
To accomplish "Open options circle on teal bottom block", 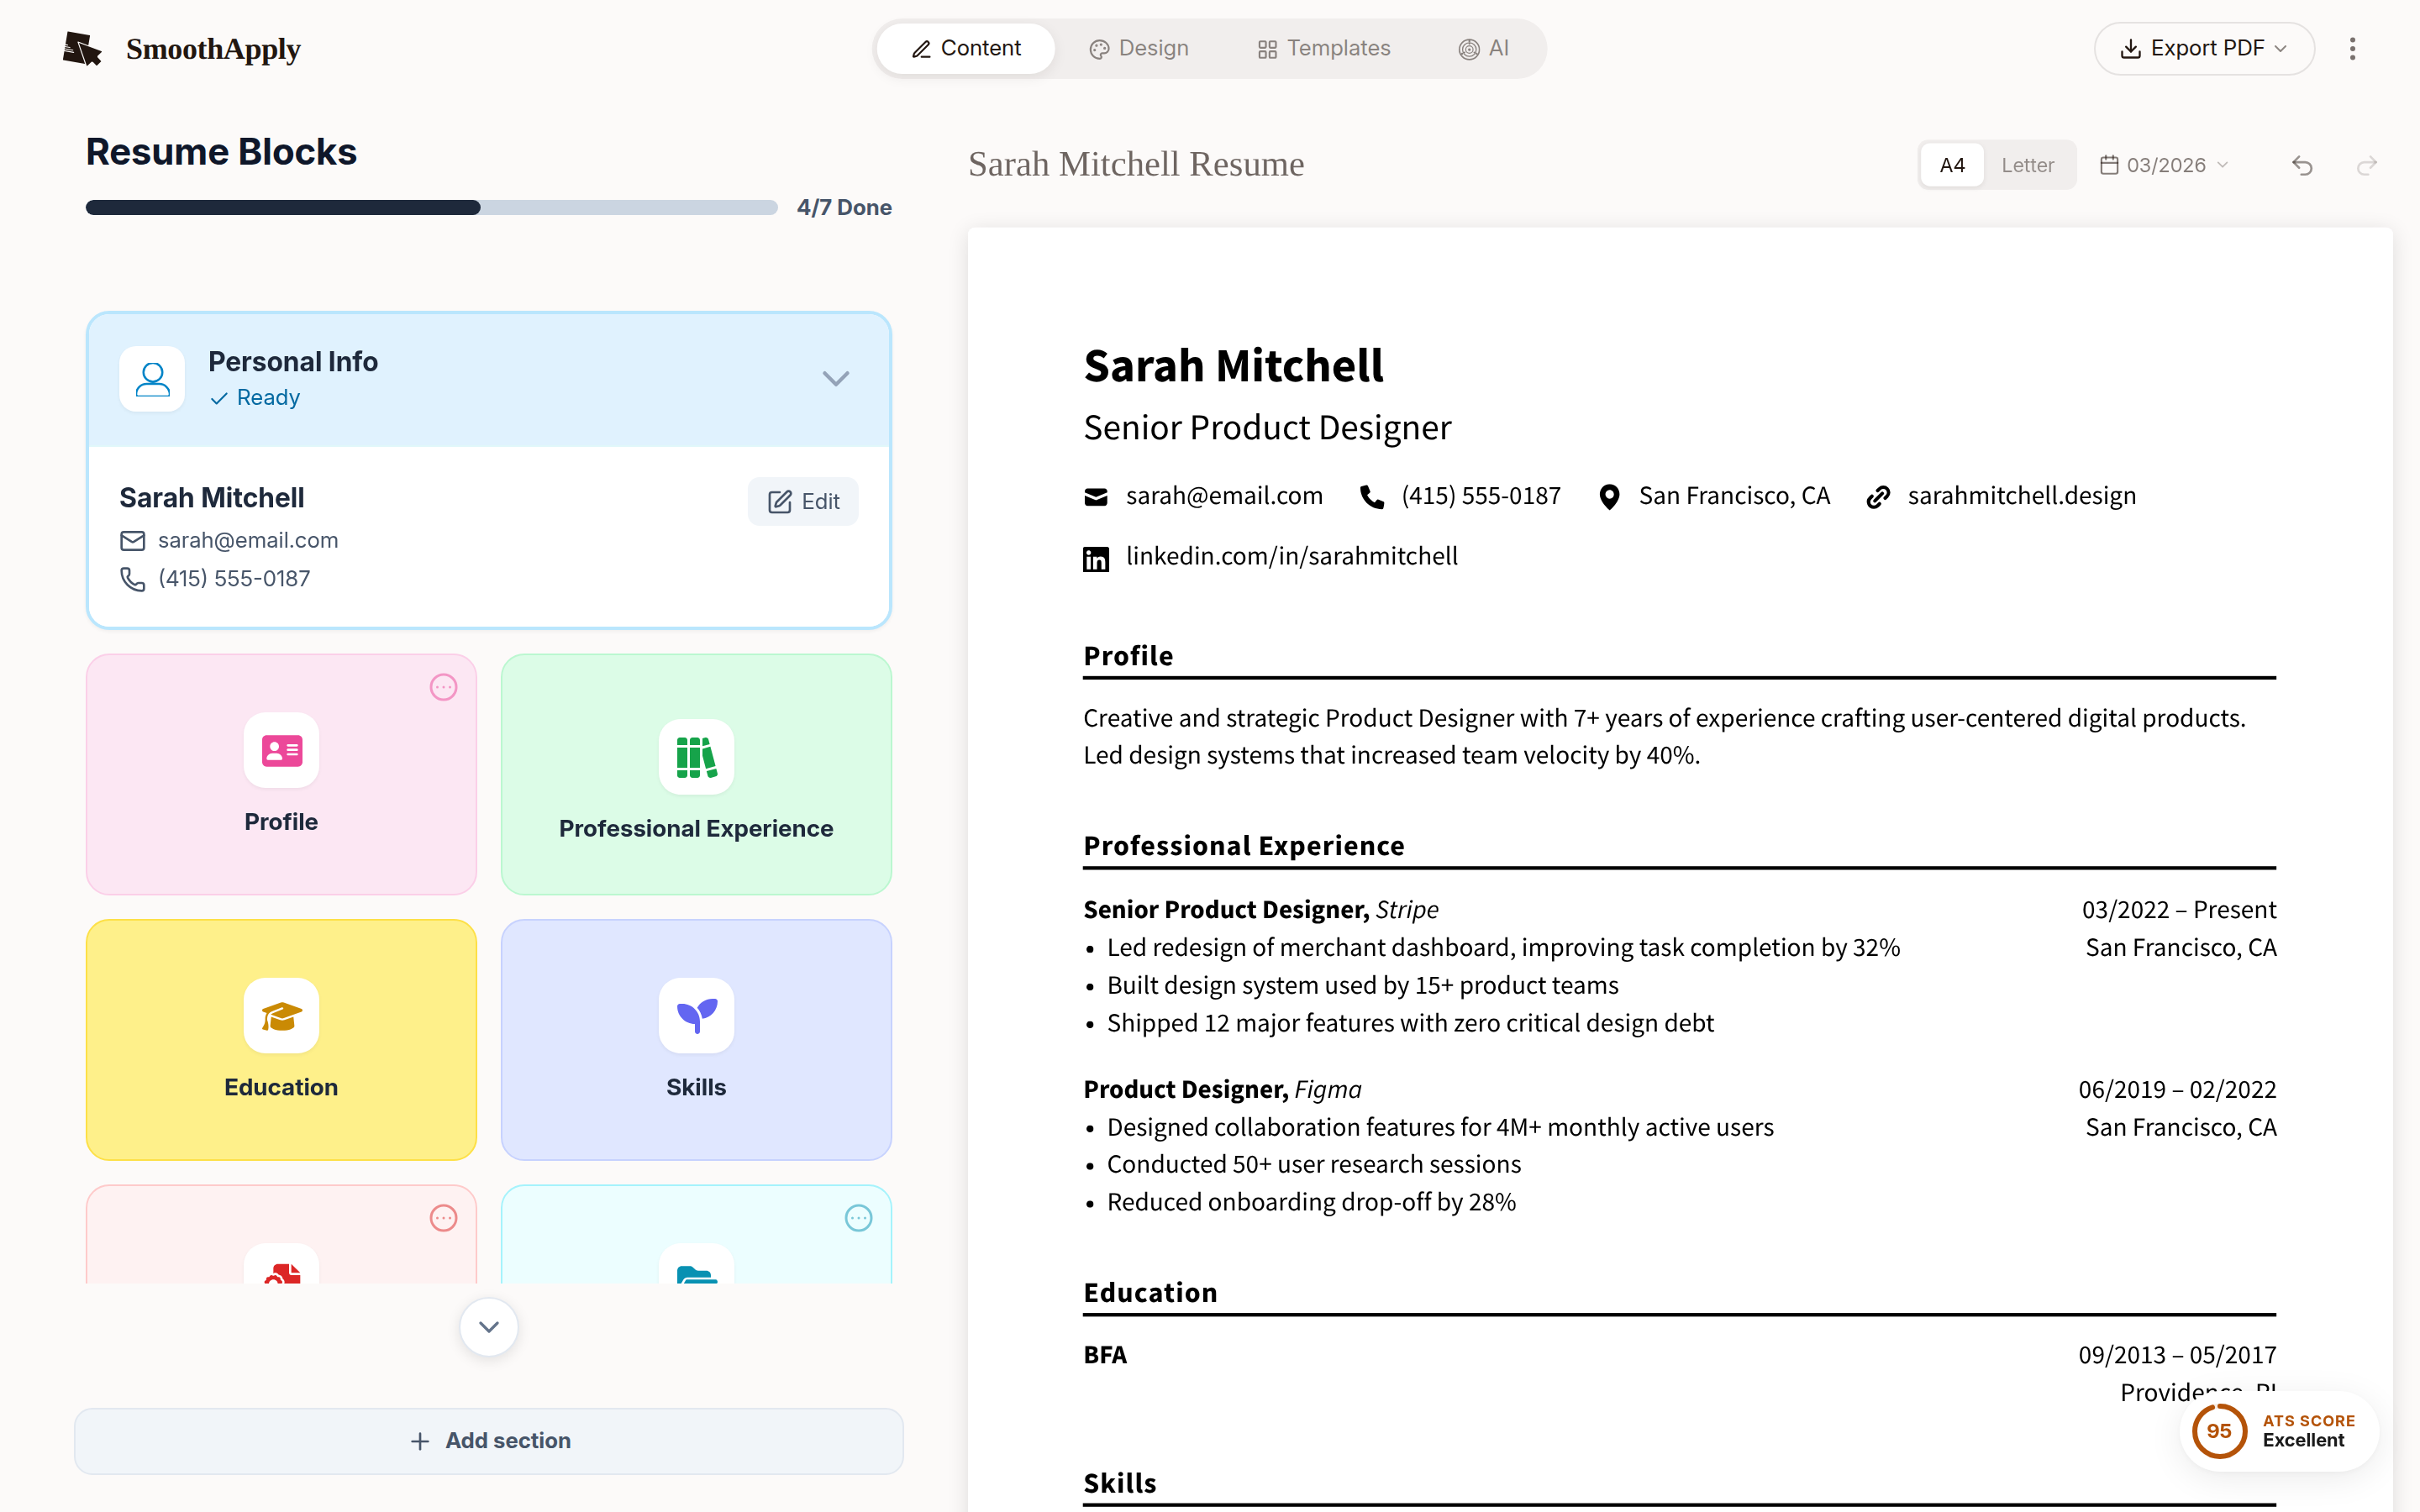I will [x=858, y=1218].
